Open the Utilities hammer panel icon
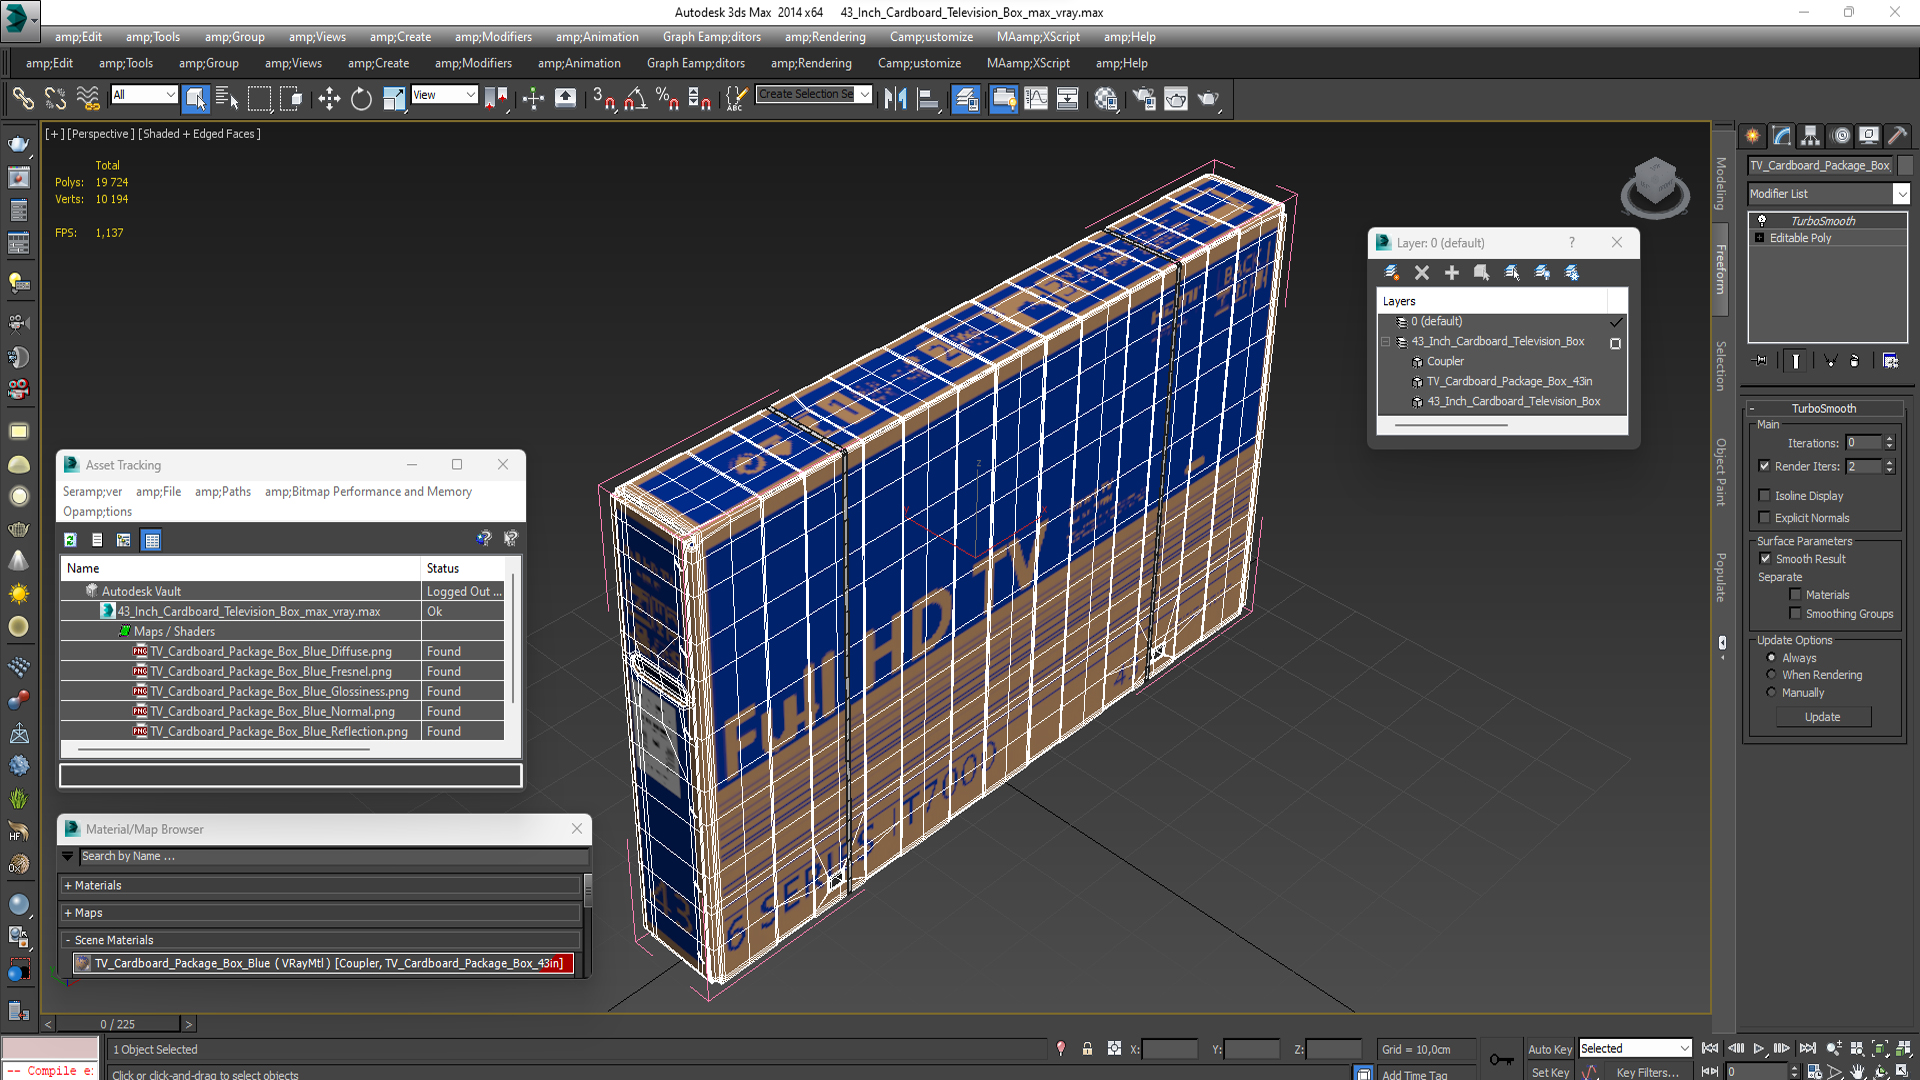The image size is (1920, 1080). (1897, 136)
